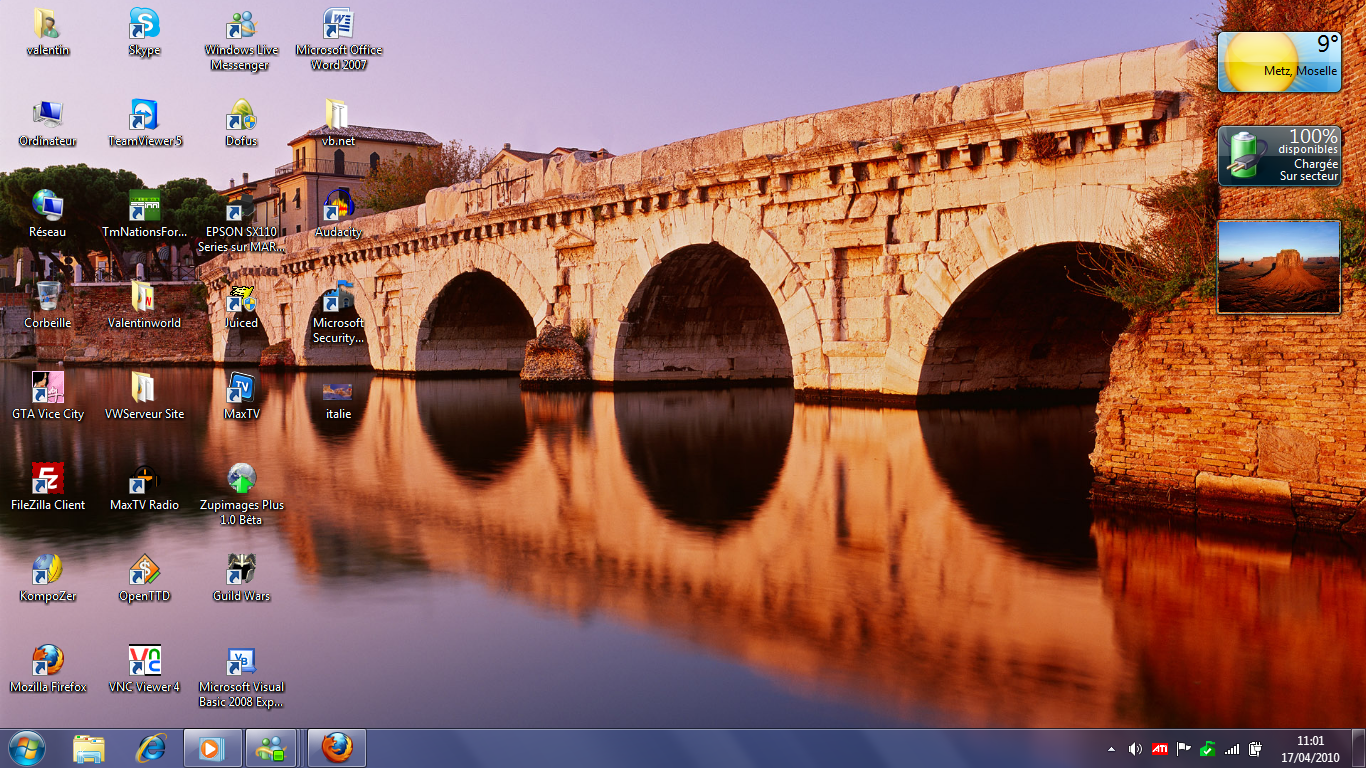Select the TeamViewer 5 shortcut

[x=145, y=123]
